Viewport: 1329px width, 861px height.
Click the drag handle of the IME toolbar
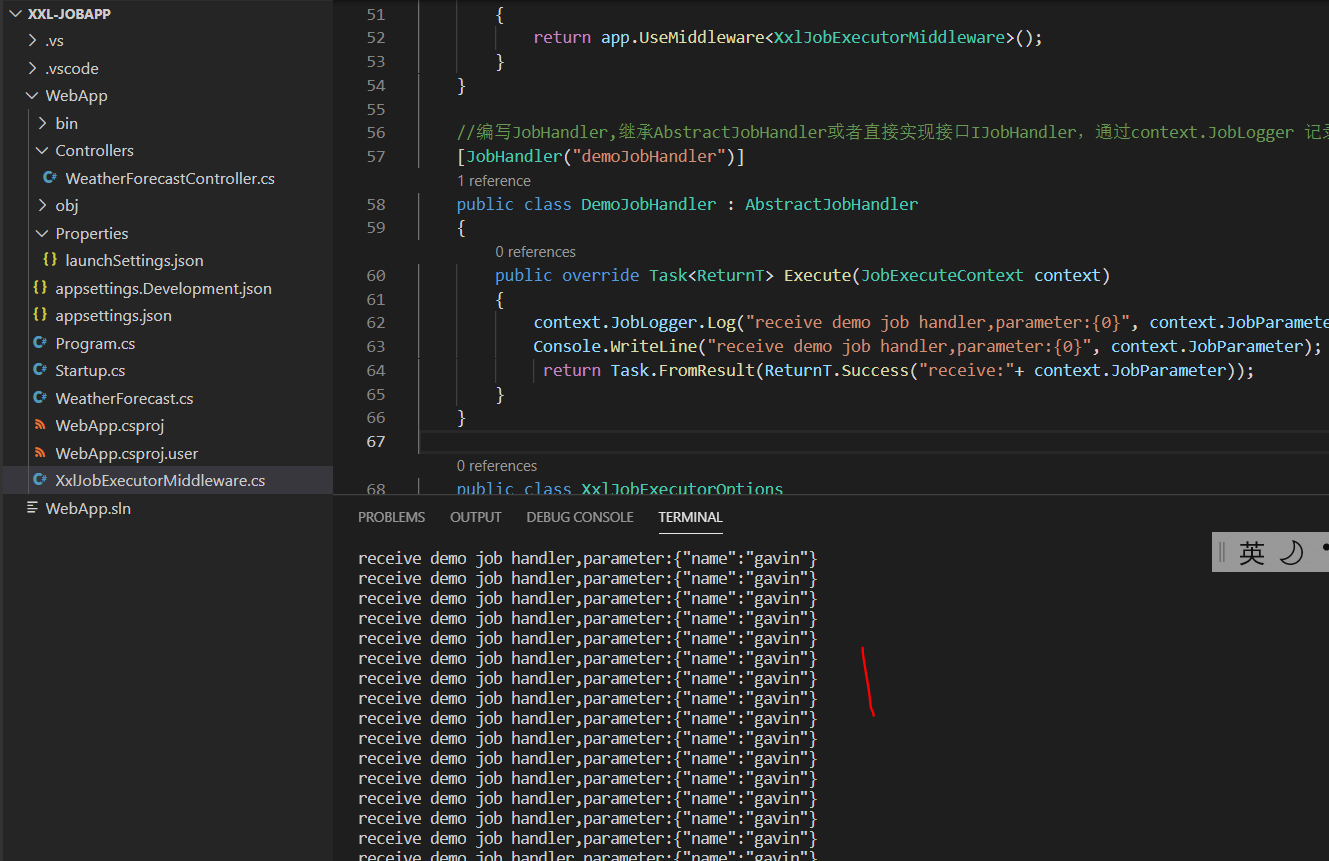click(1222, 553)
